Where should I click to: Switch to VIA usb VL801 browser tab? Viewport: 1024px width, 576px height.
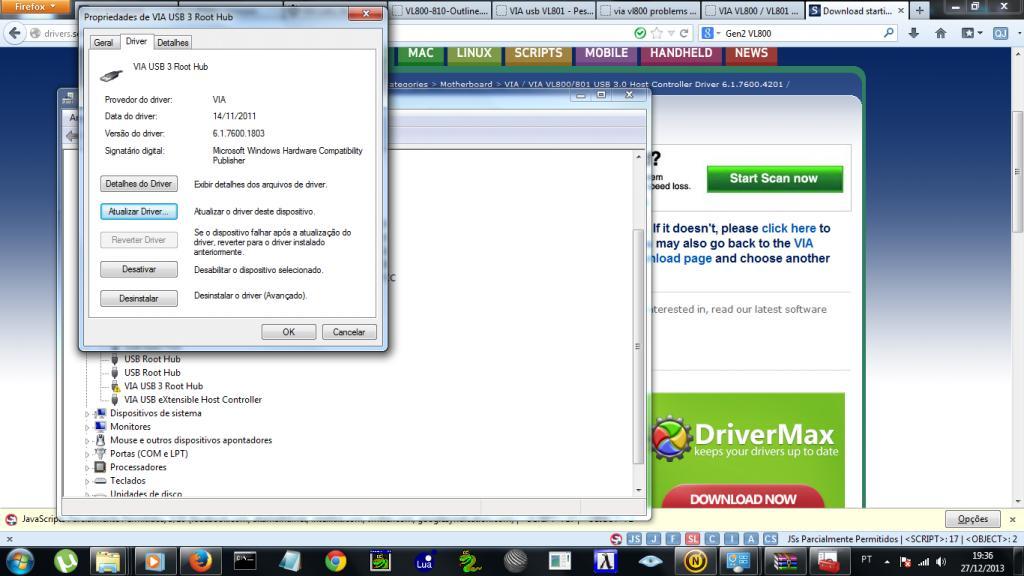tap(545, 10)
